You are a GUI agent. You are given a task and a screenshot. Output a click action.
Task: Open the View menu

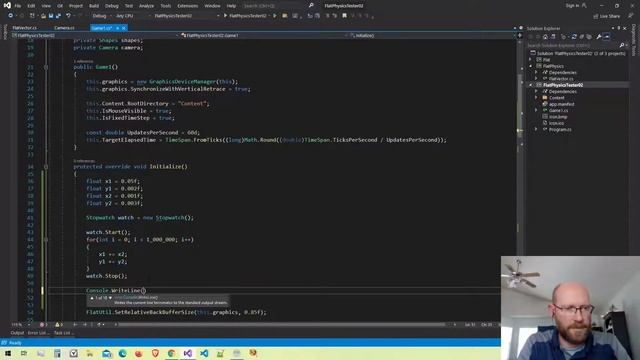pyautogui.click(x=46, y=6)
